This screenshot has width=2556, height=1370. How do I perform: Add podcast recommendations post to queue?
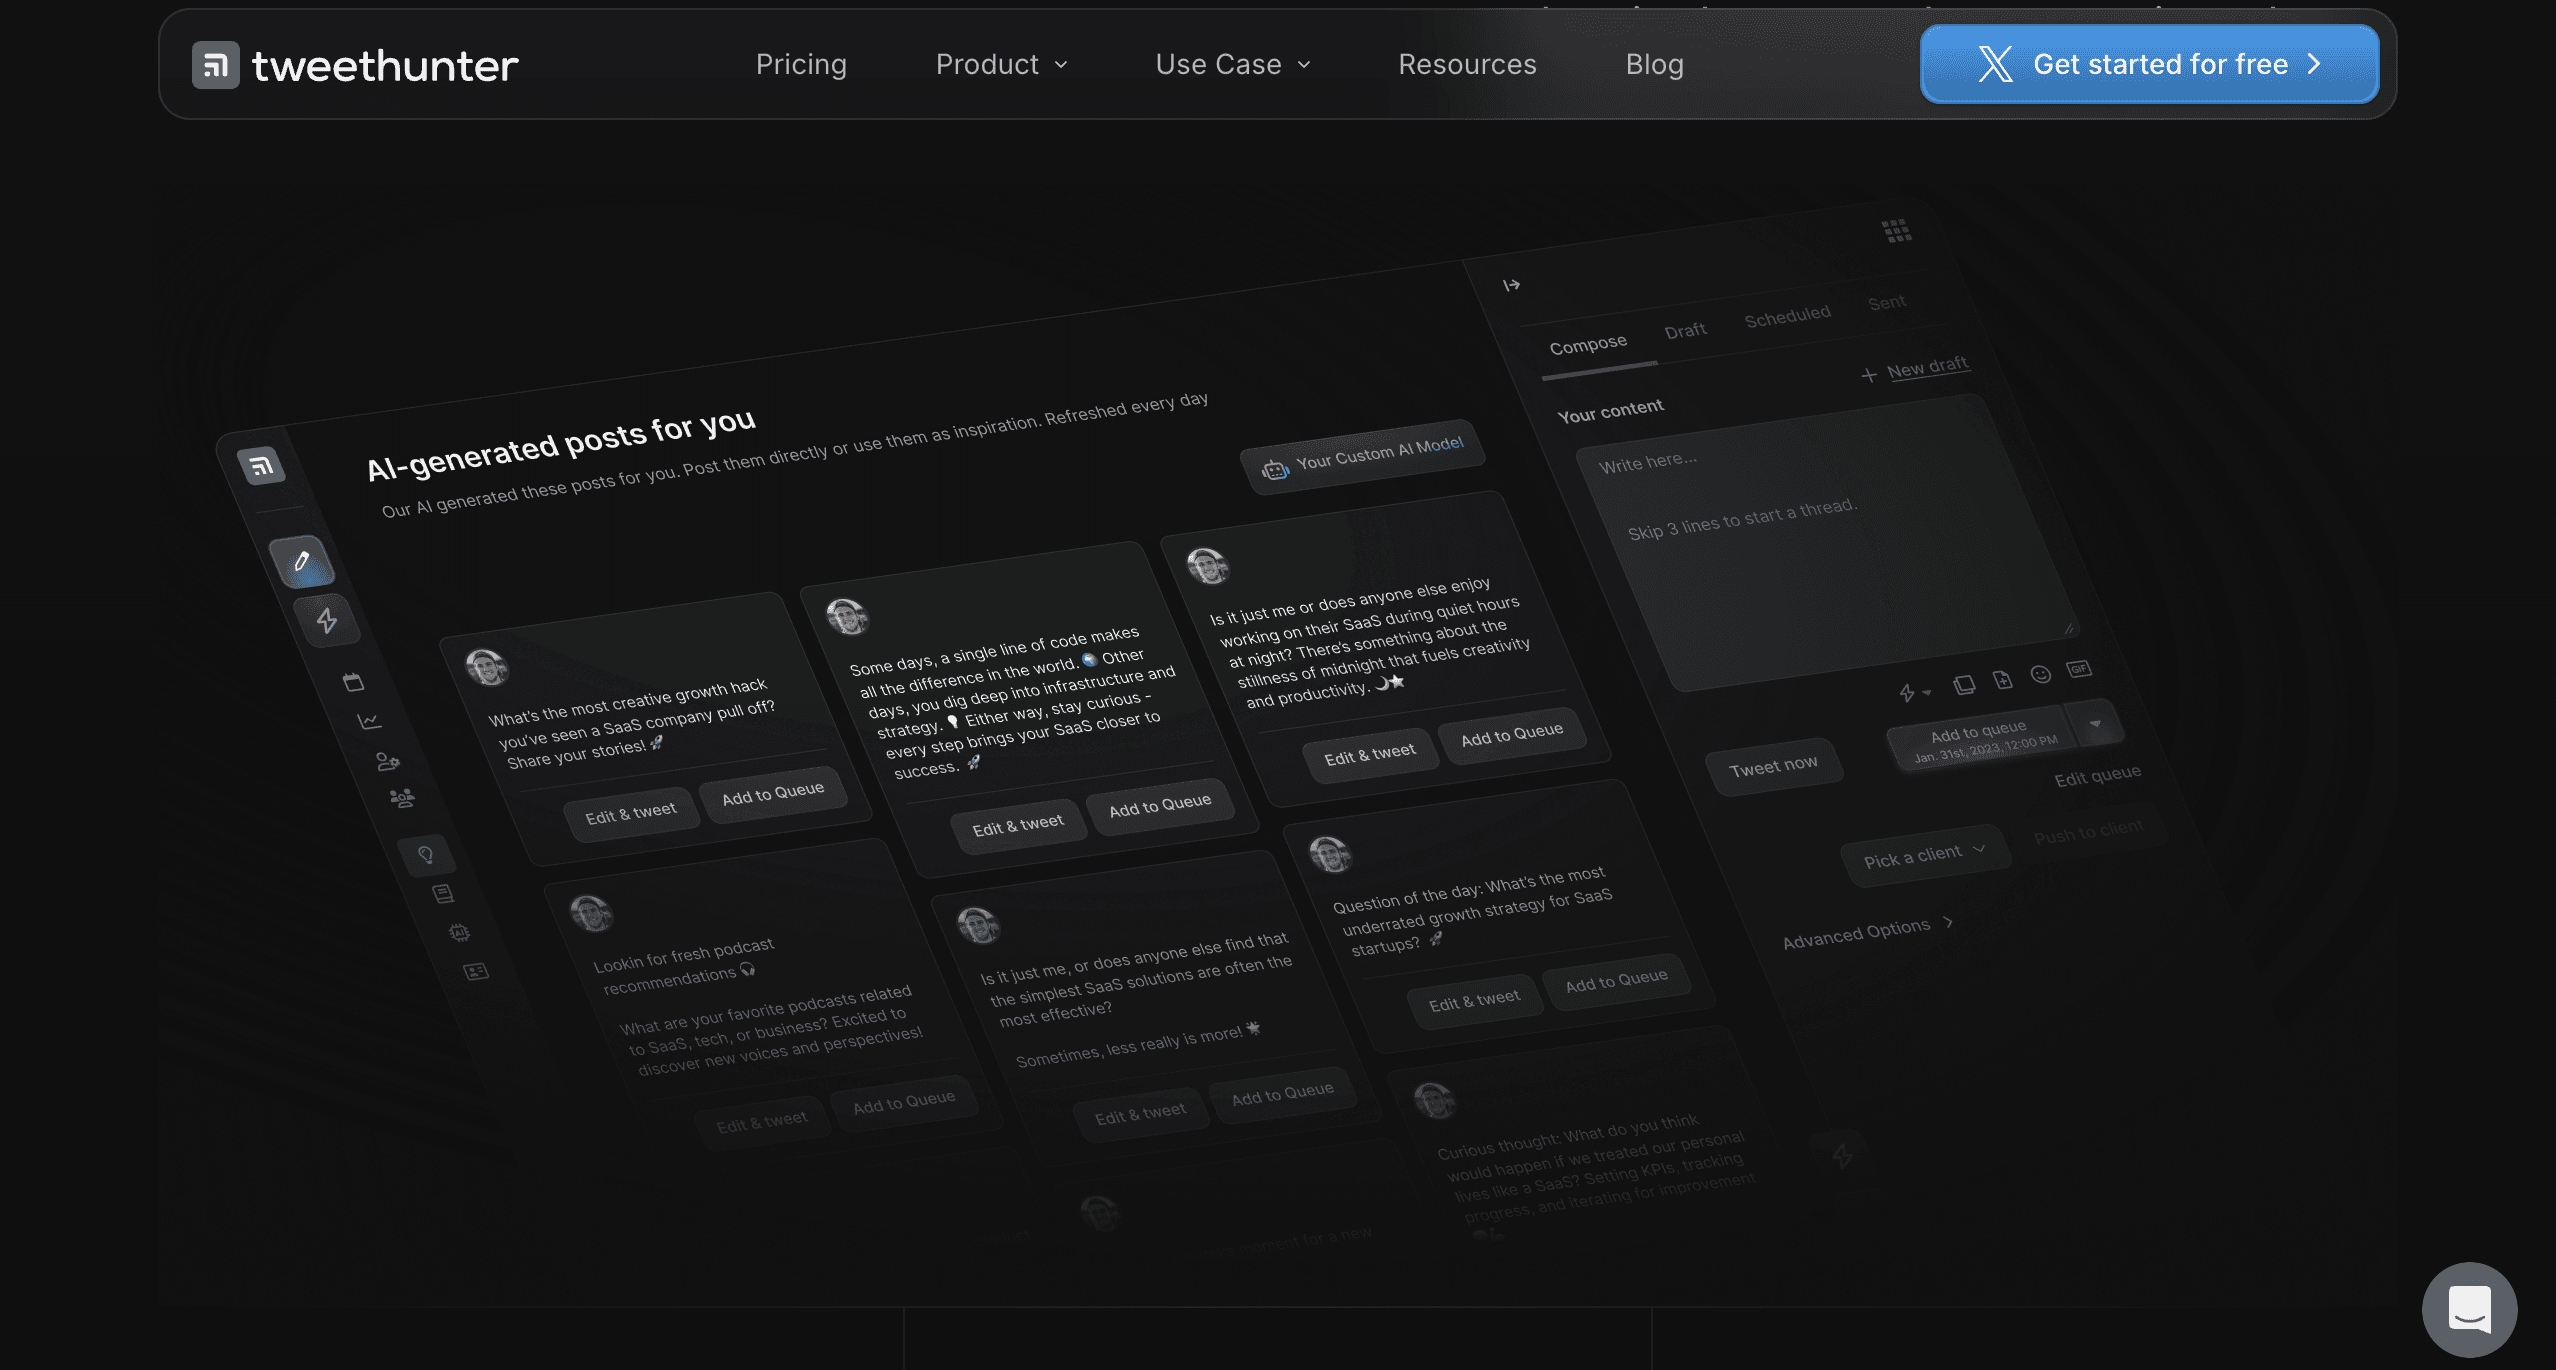[904, 1102]
